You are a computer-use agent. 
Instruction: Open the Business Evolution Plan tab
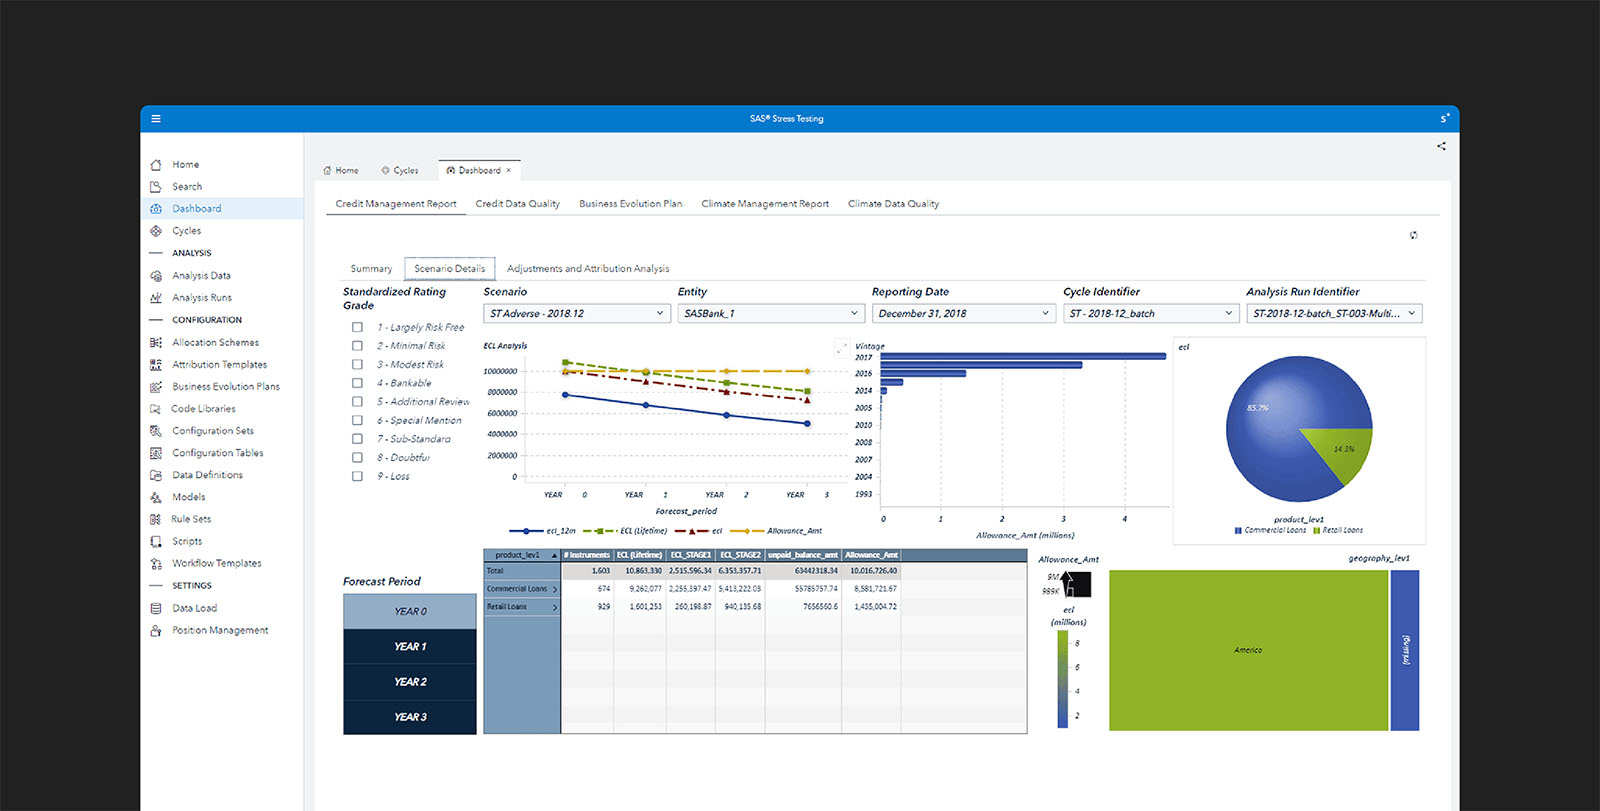pos(631,204)
